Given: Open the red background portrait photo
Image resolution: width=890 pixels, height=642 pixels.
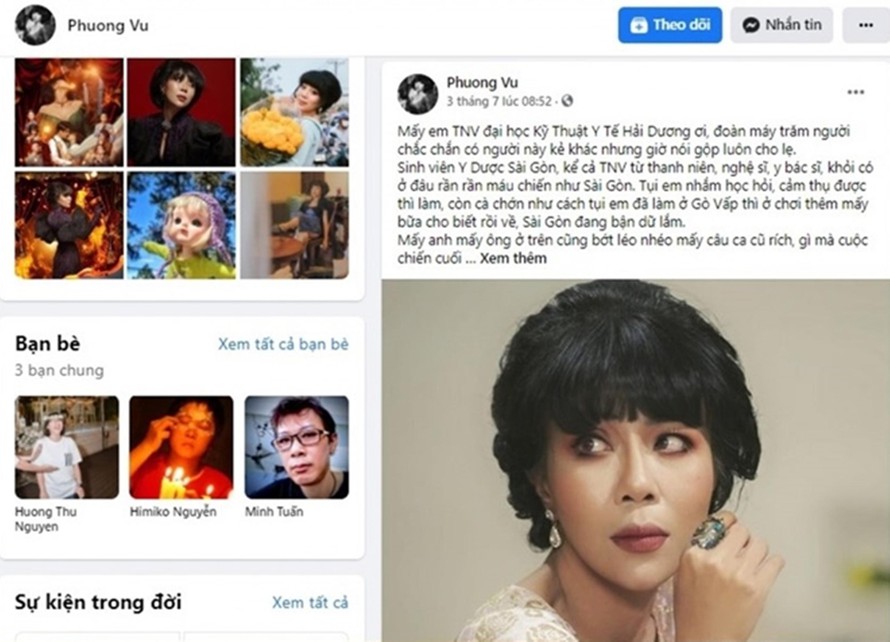Looking at the screenshot, I should click(x=181, y=112).
